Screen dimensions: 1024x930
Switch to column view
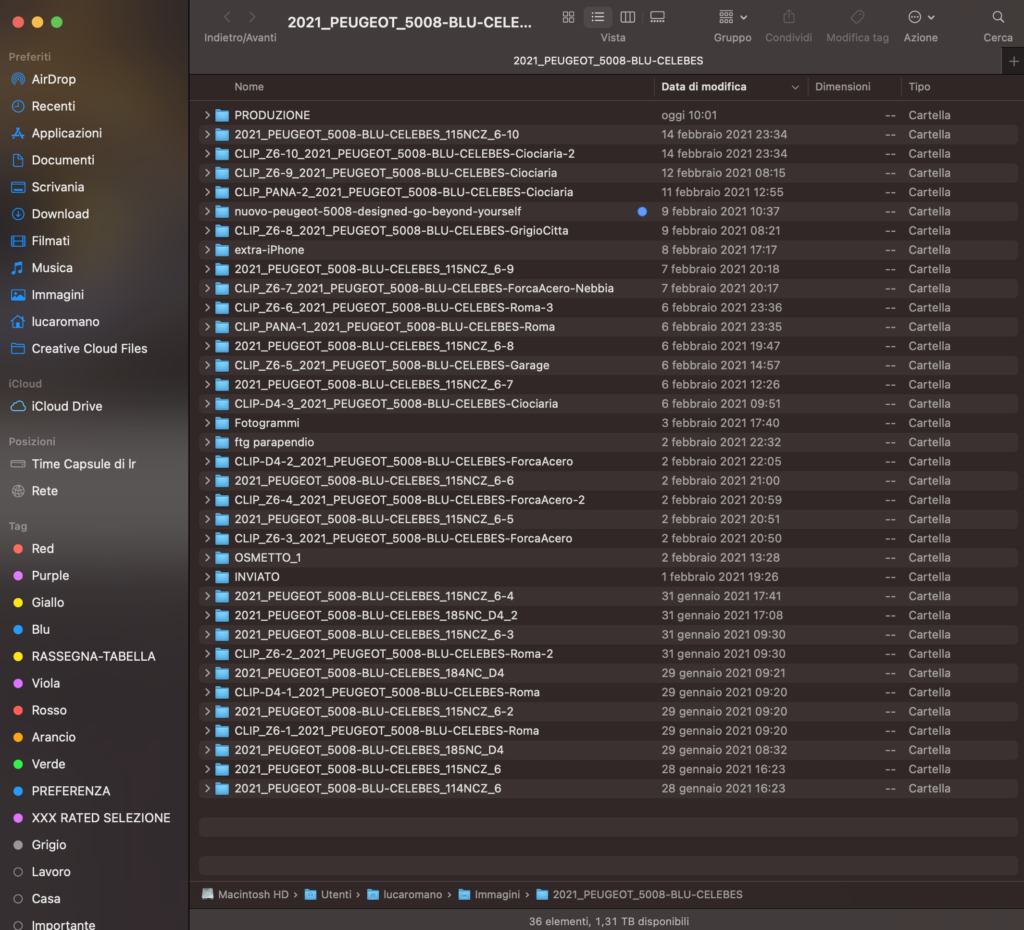[628, 17]
